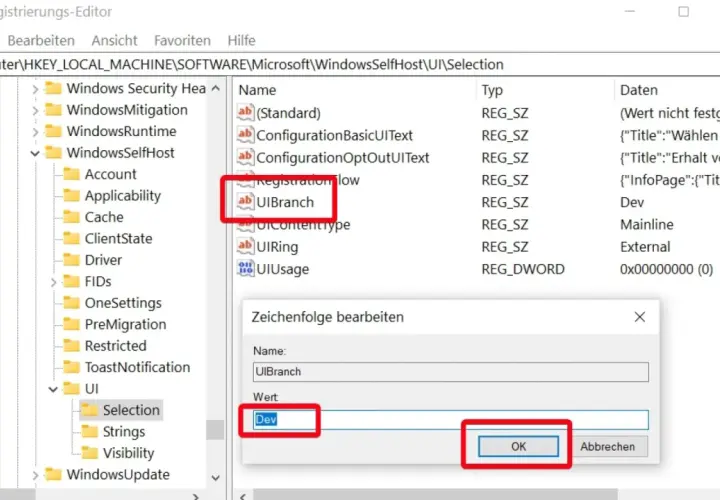
Task: Click the Mainline data cell
Action: coord(647,225)
